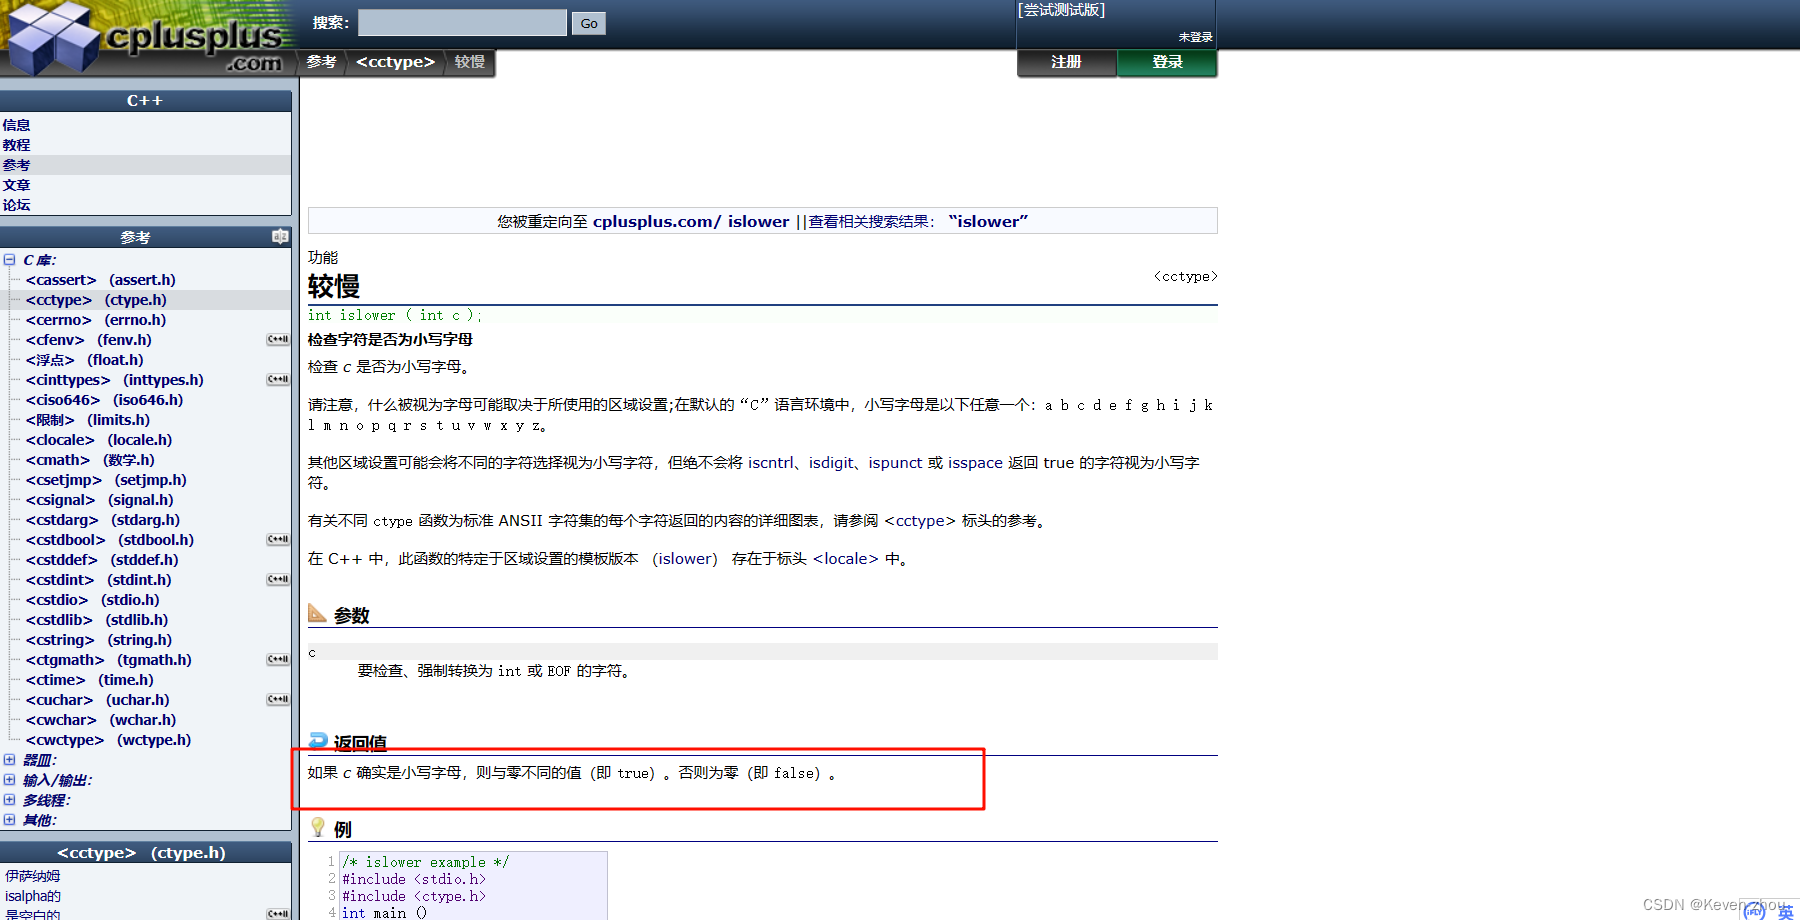
Task: Follow the <cctype> header link in description
Action: 920,521
